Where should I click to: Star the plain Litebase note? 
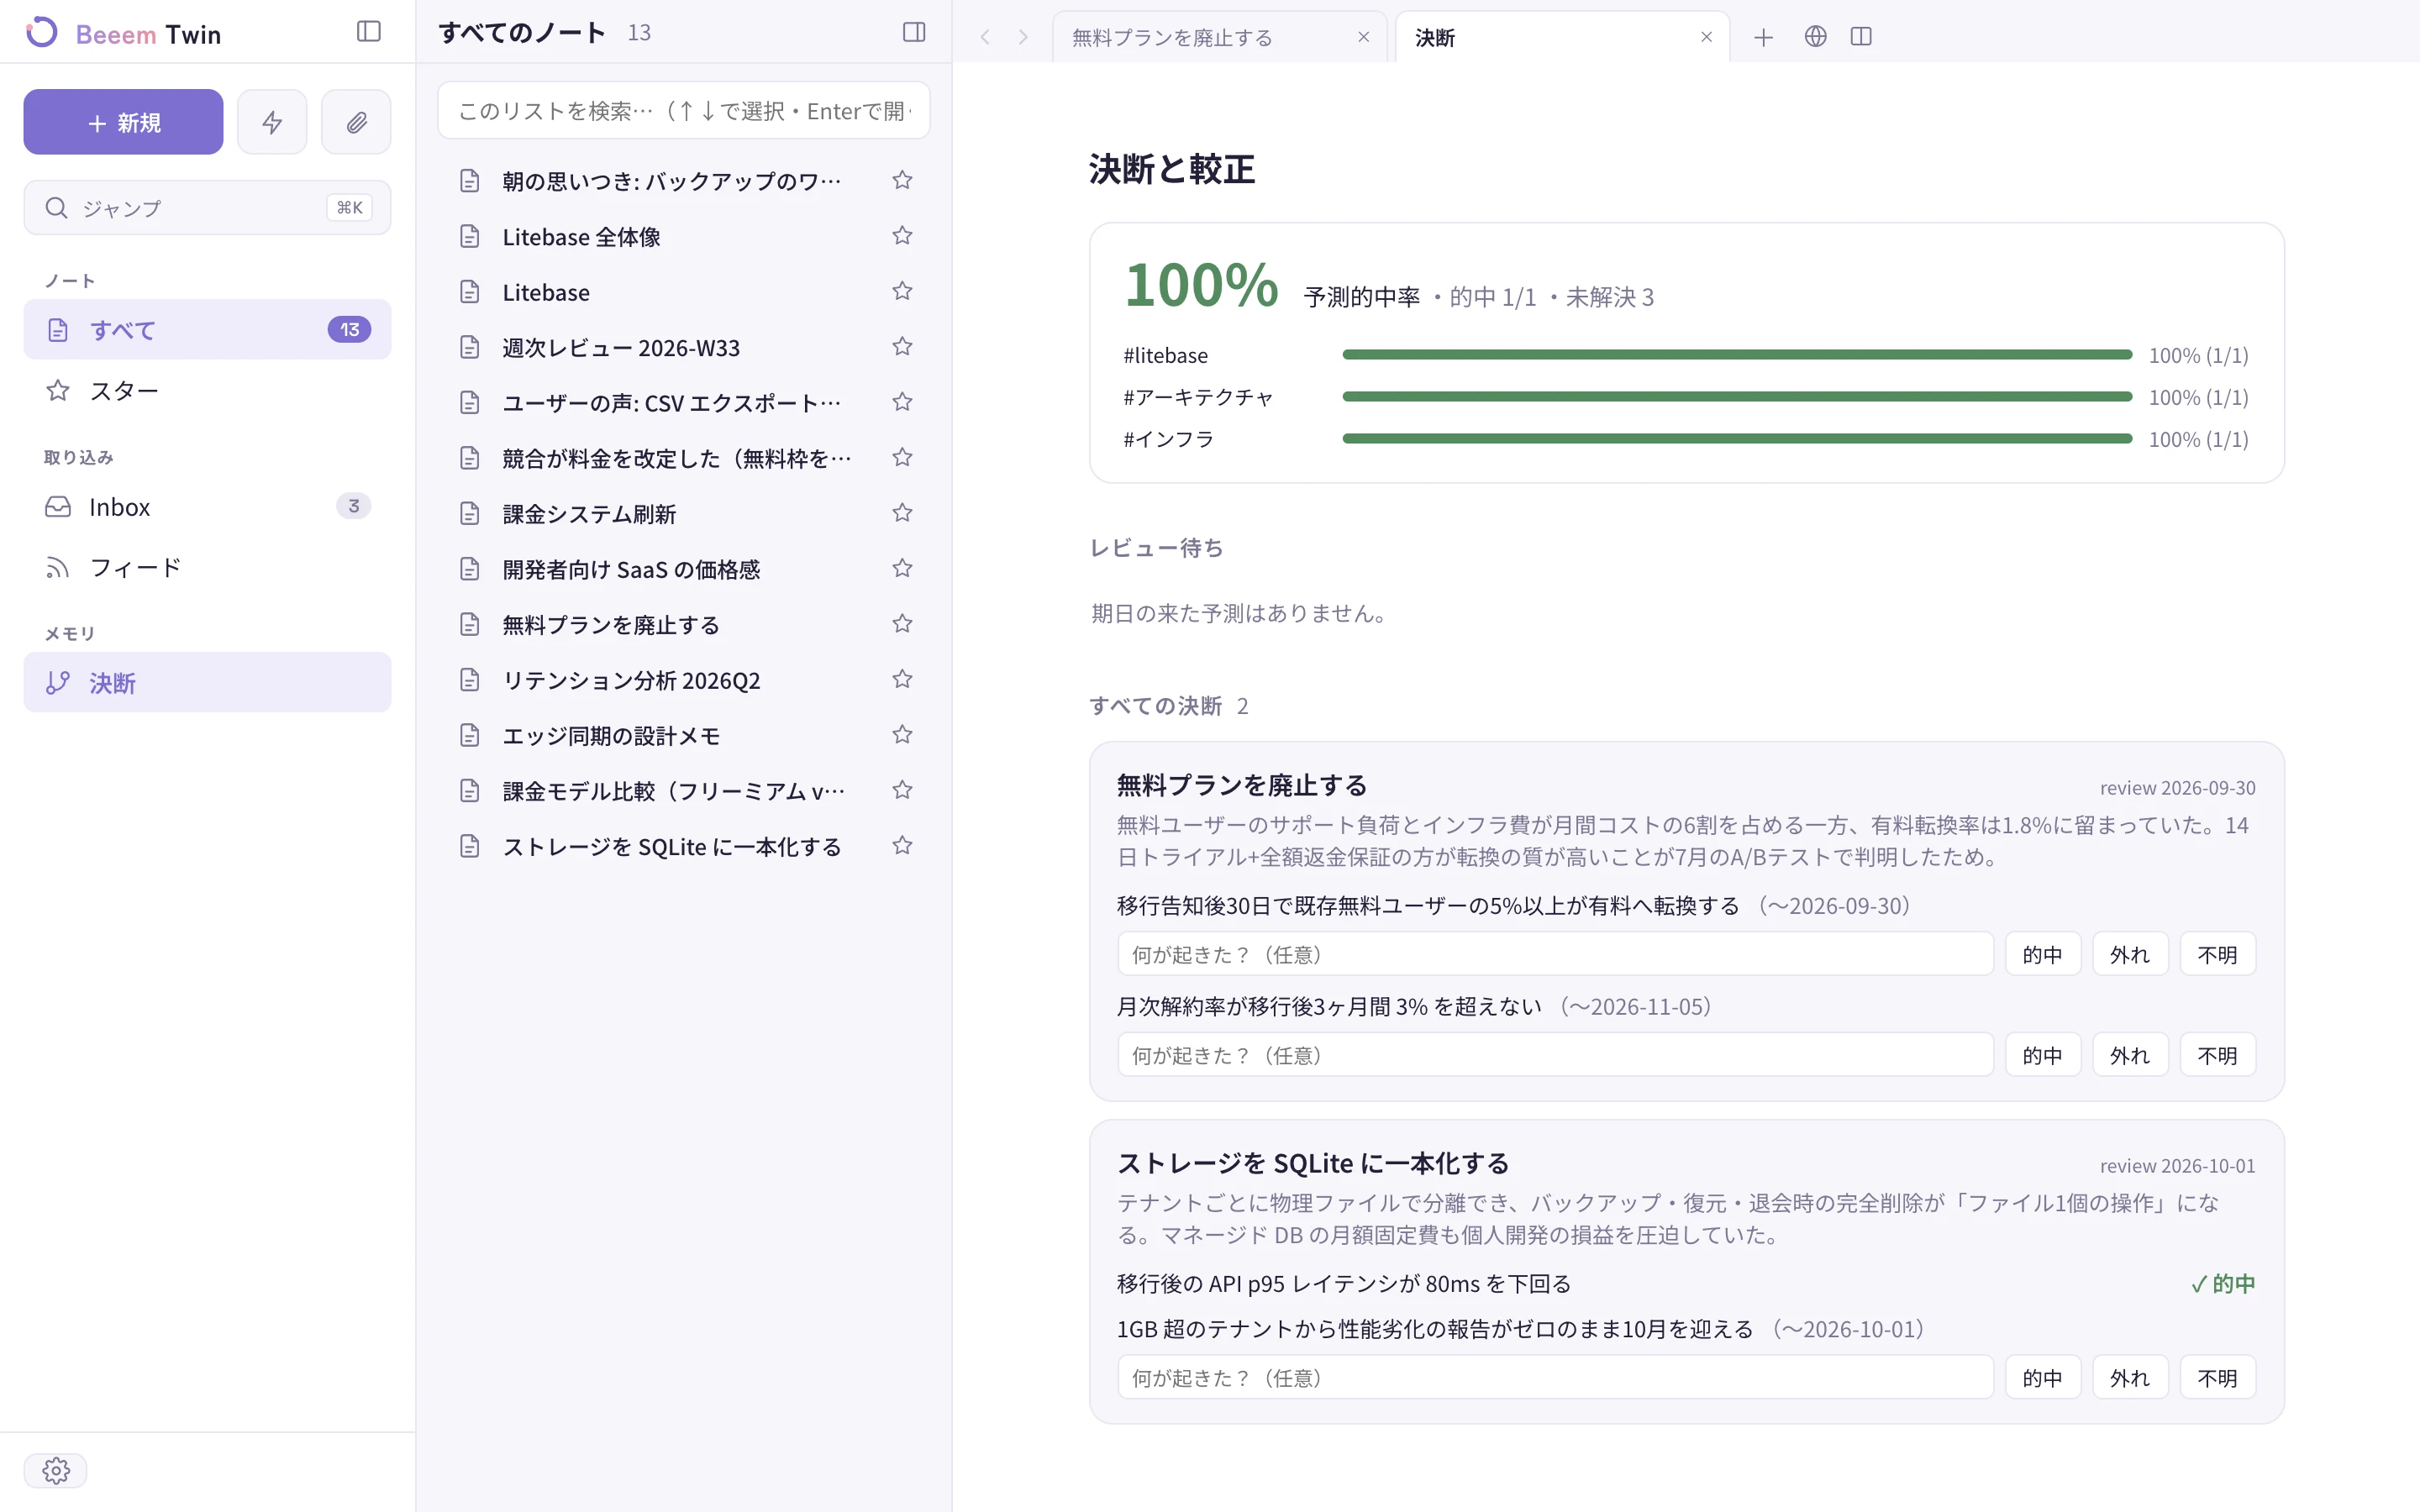[x=902, y=291]
